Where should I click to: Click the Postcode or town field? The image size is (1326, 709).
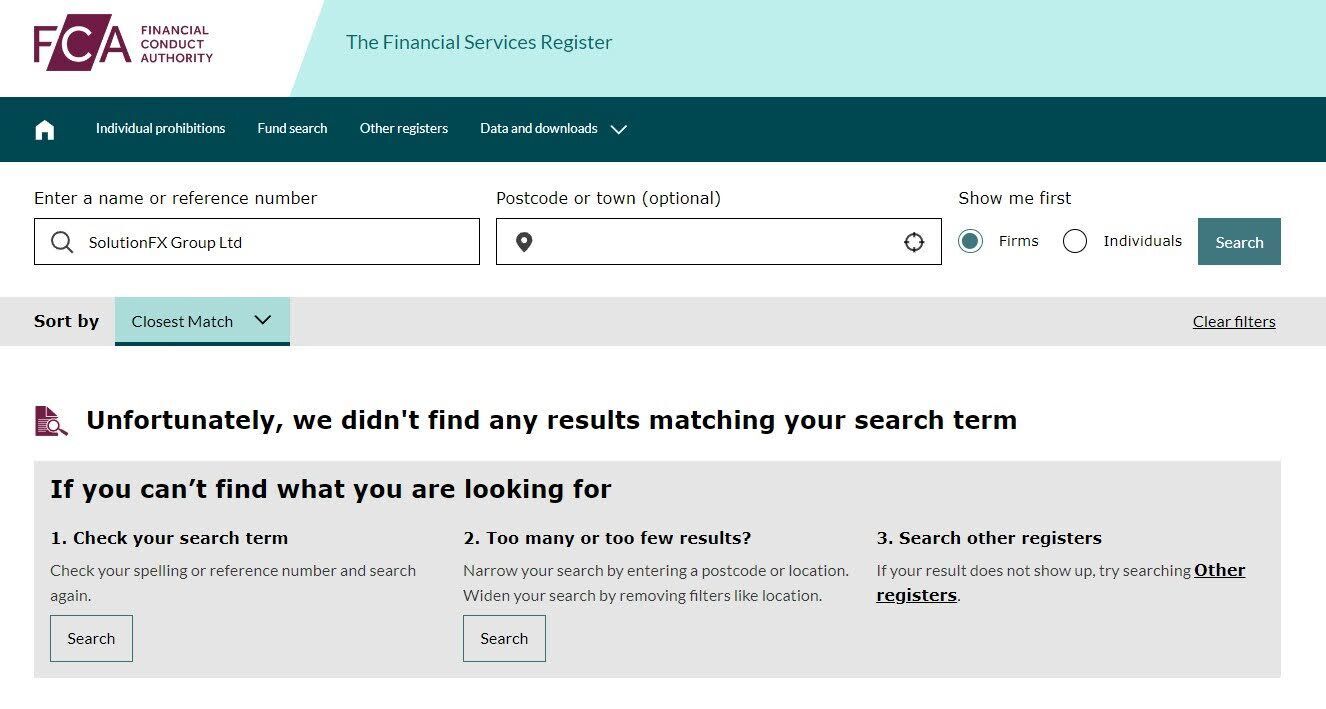tap(719, 242)
